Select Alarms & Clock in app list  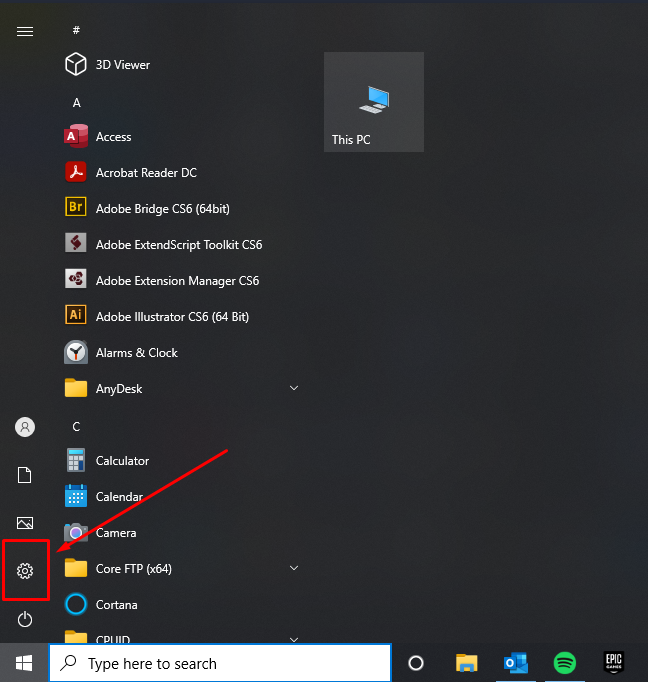point(136,353)
